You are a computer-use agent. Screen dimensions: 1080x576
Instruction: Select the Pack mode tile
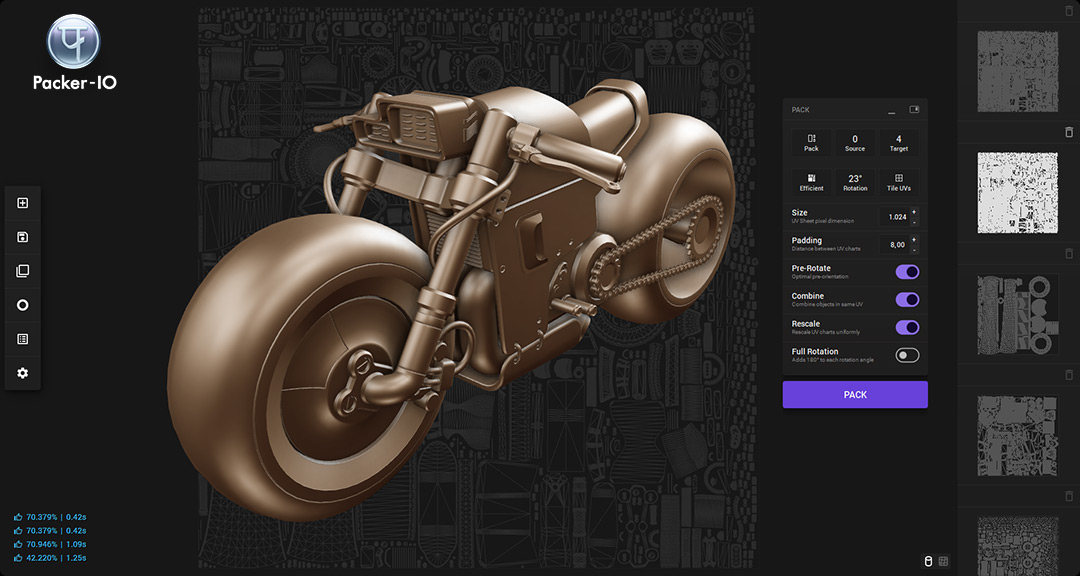(811, 143)
